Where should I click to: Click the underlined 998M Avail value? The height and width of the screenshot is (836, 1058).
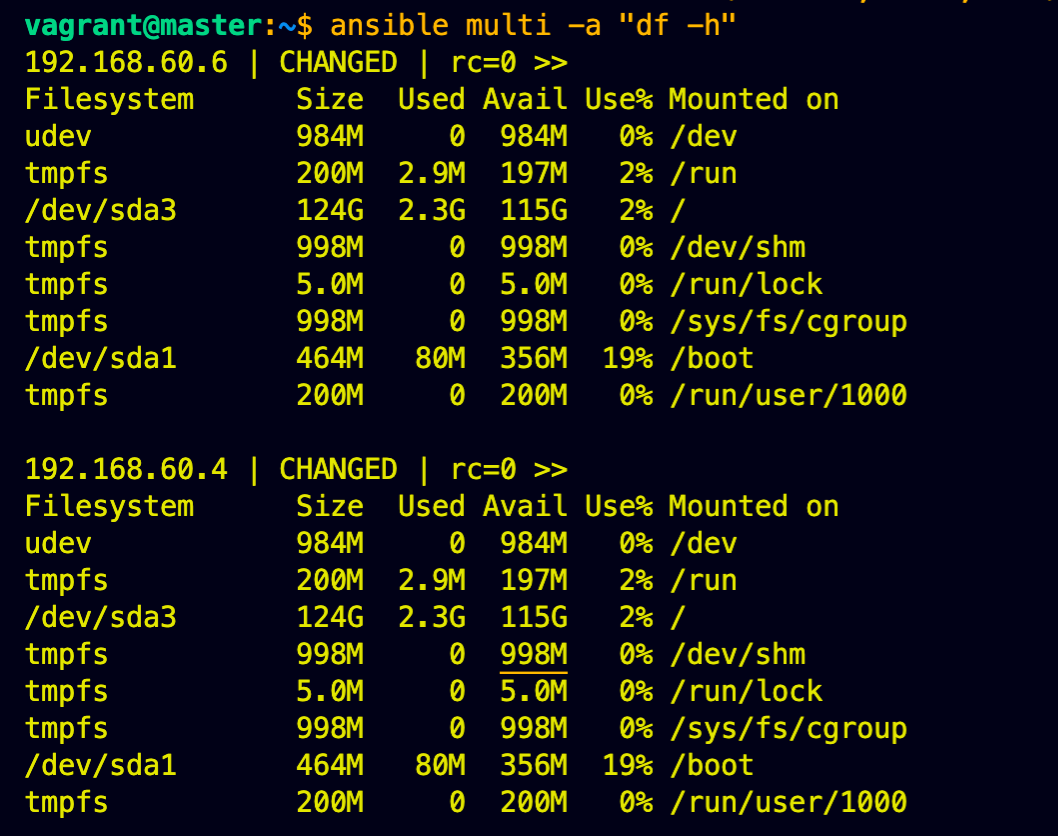pos(533,654)
